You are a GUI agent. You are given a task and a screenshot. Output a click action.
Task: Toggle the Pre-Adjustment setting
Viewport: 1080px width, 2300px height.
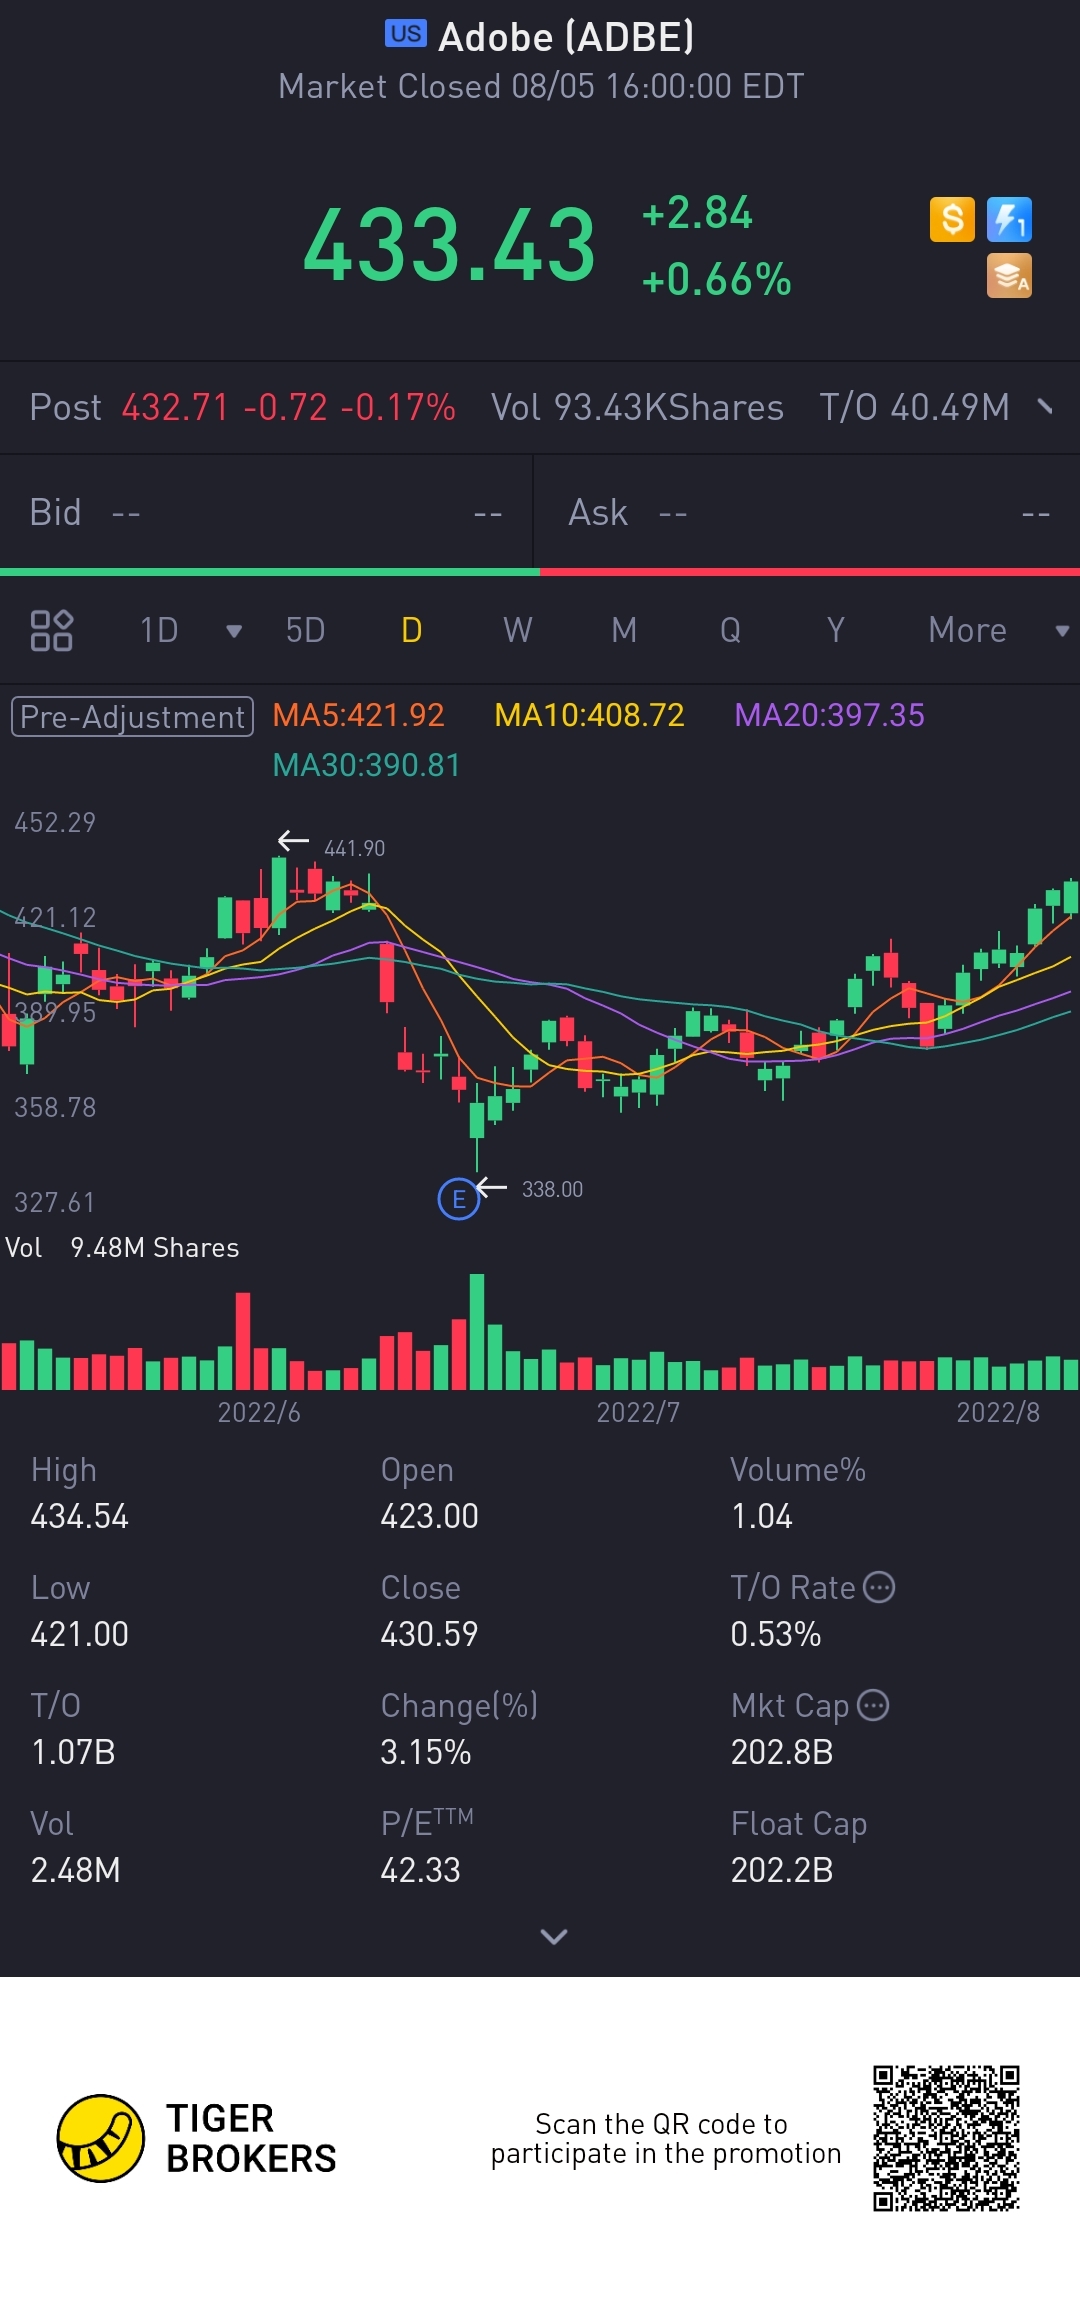(132, 716)
